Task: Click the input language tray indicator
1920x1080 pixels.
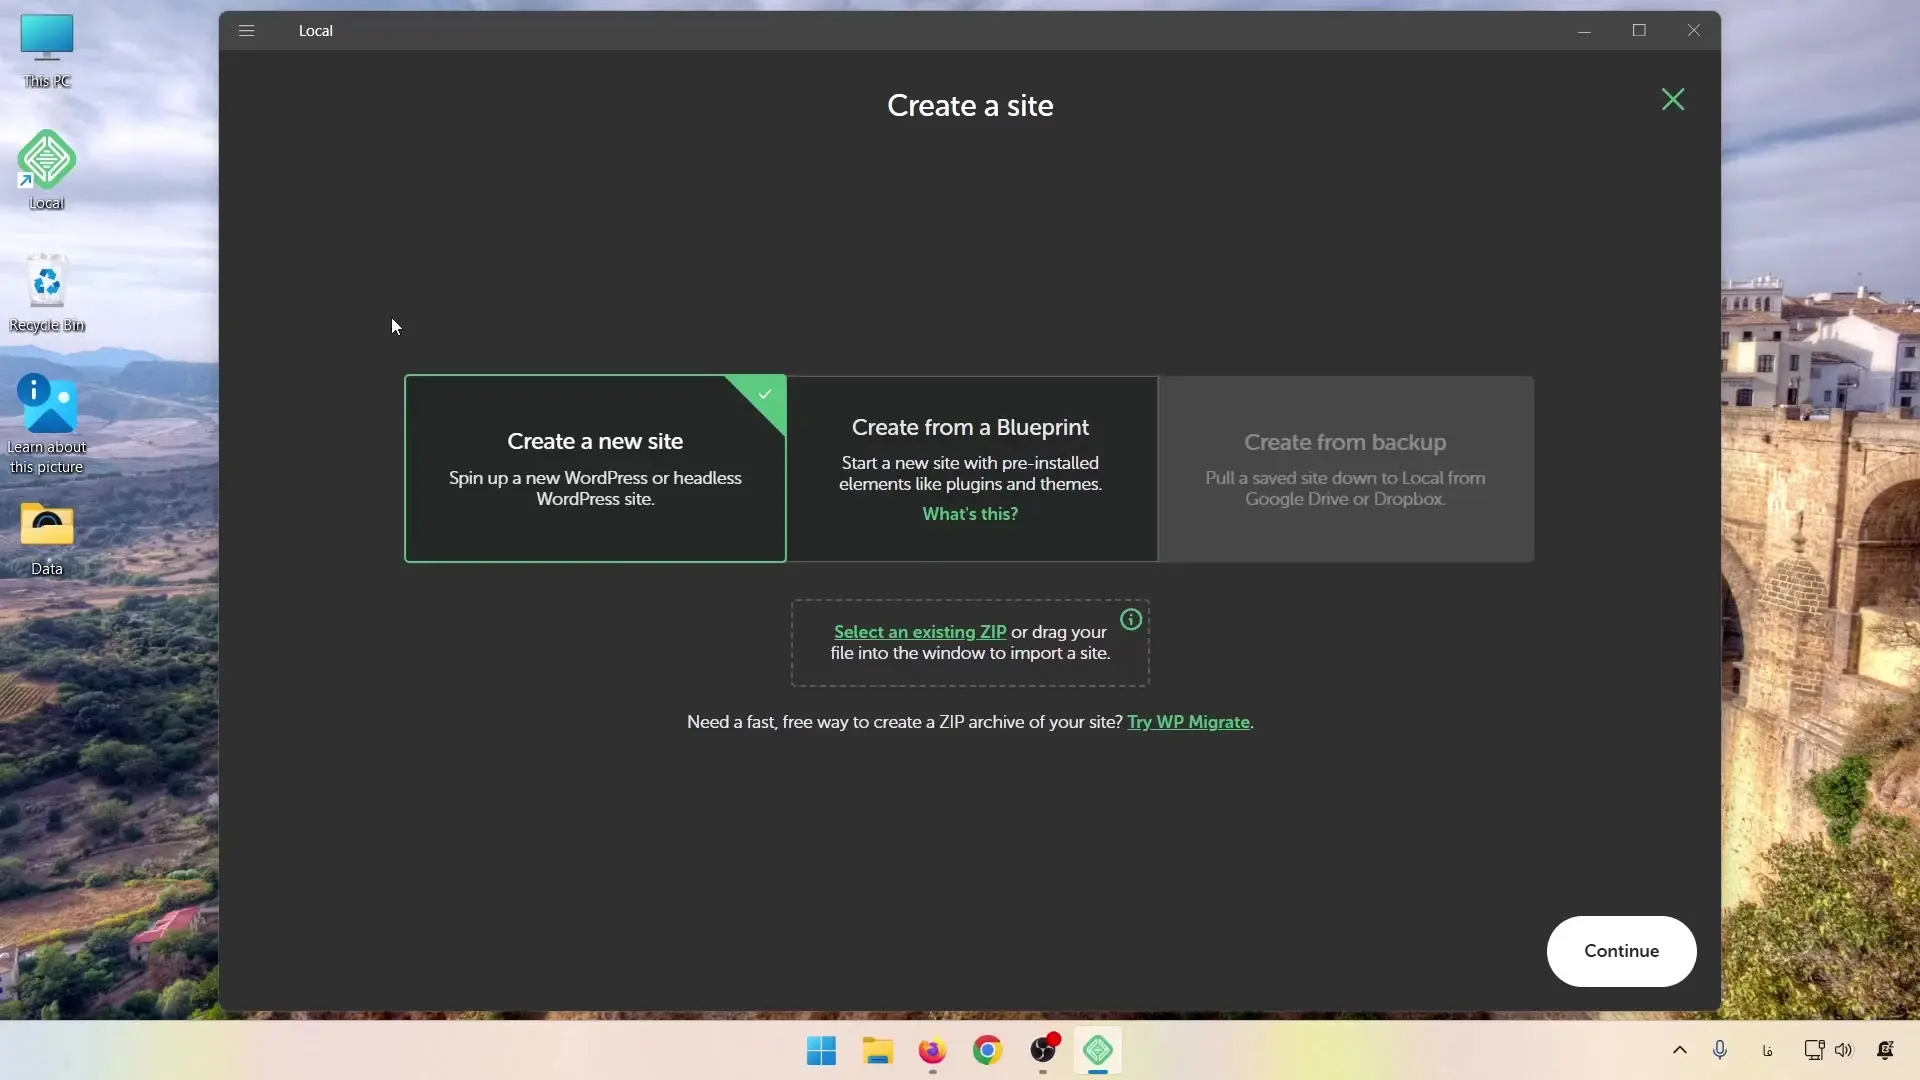Action: pos(1768,1050)
